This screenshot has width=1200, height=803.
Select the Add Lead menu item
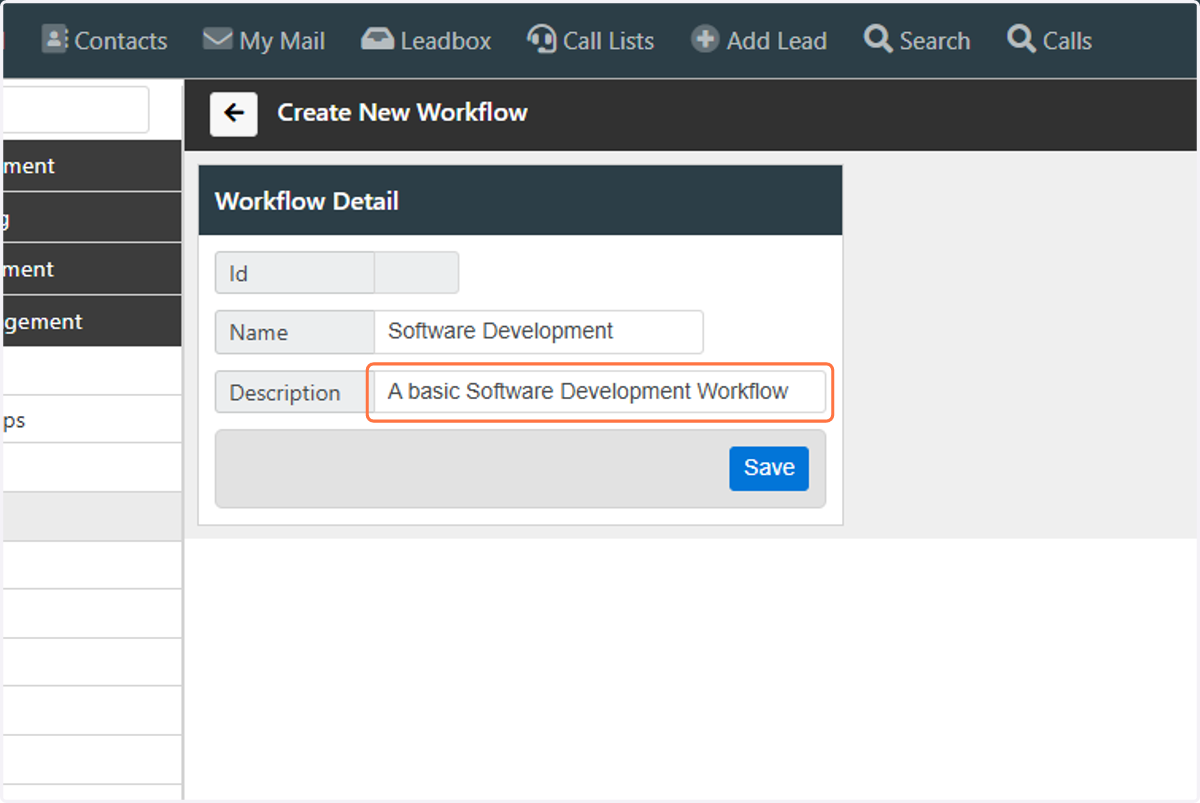coord(759,41)
